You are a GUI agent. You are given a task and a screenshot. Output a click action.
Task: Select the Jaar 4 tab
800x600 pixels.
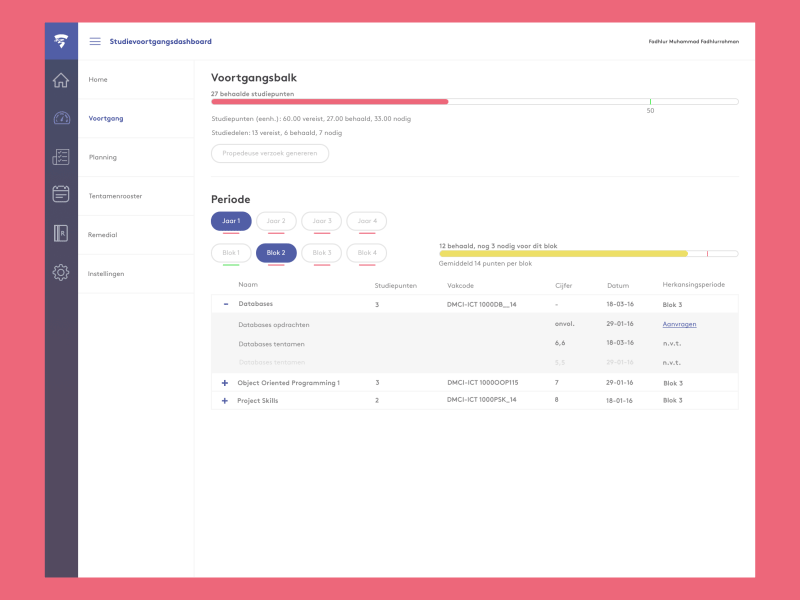click(366, 221)
